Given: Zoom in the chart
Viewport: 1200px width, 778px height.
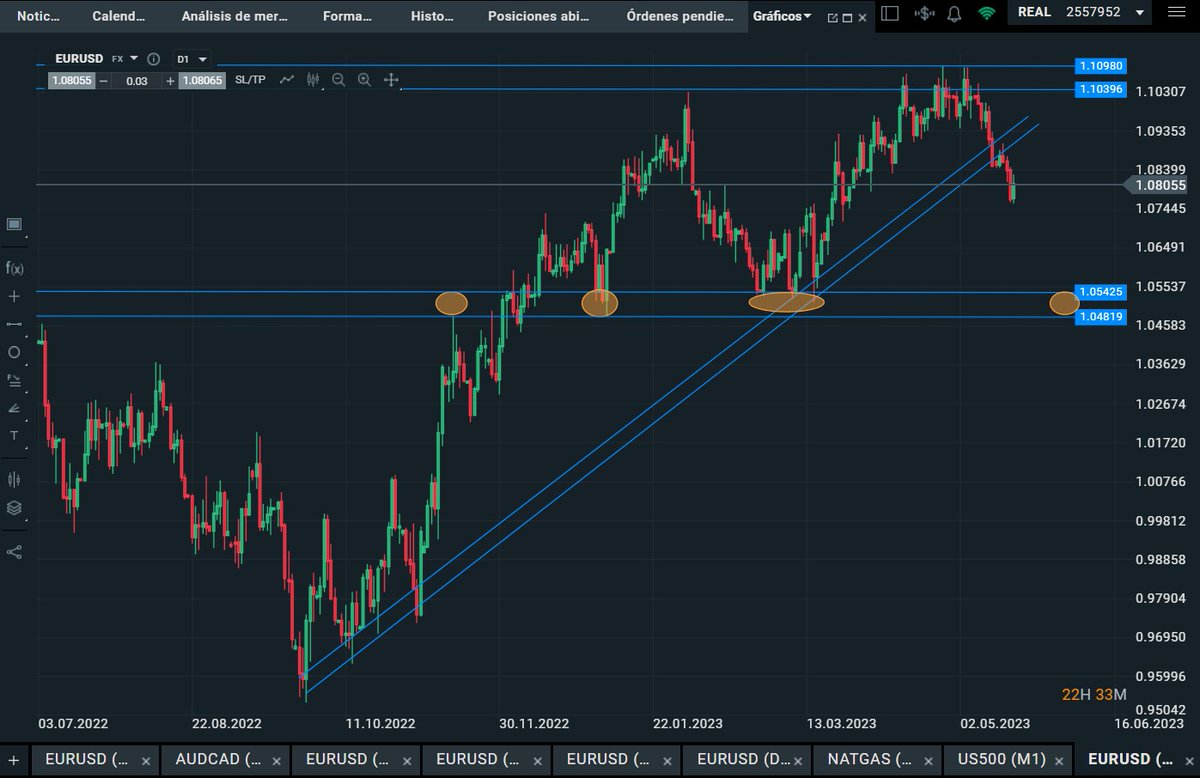Looking at the screenshot, I should 364,80.
